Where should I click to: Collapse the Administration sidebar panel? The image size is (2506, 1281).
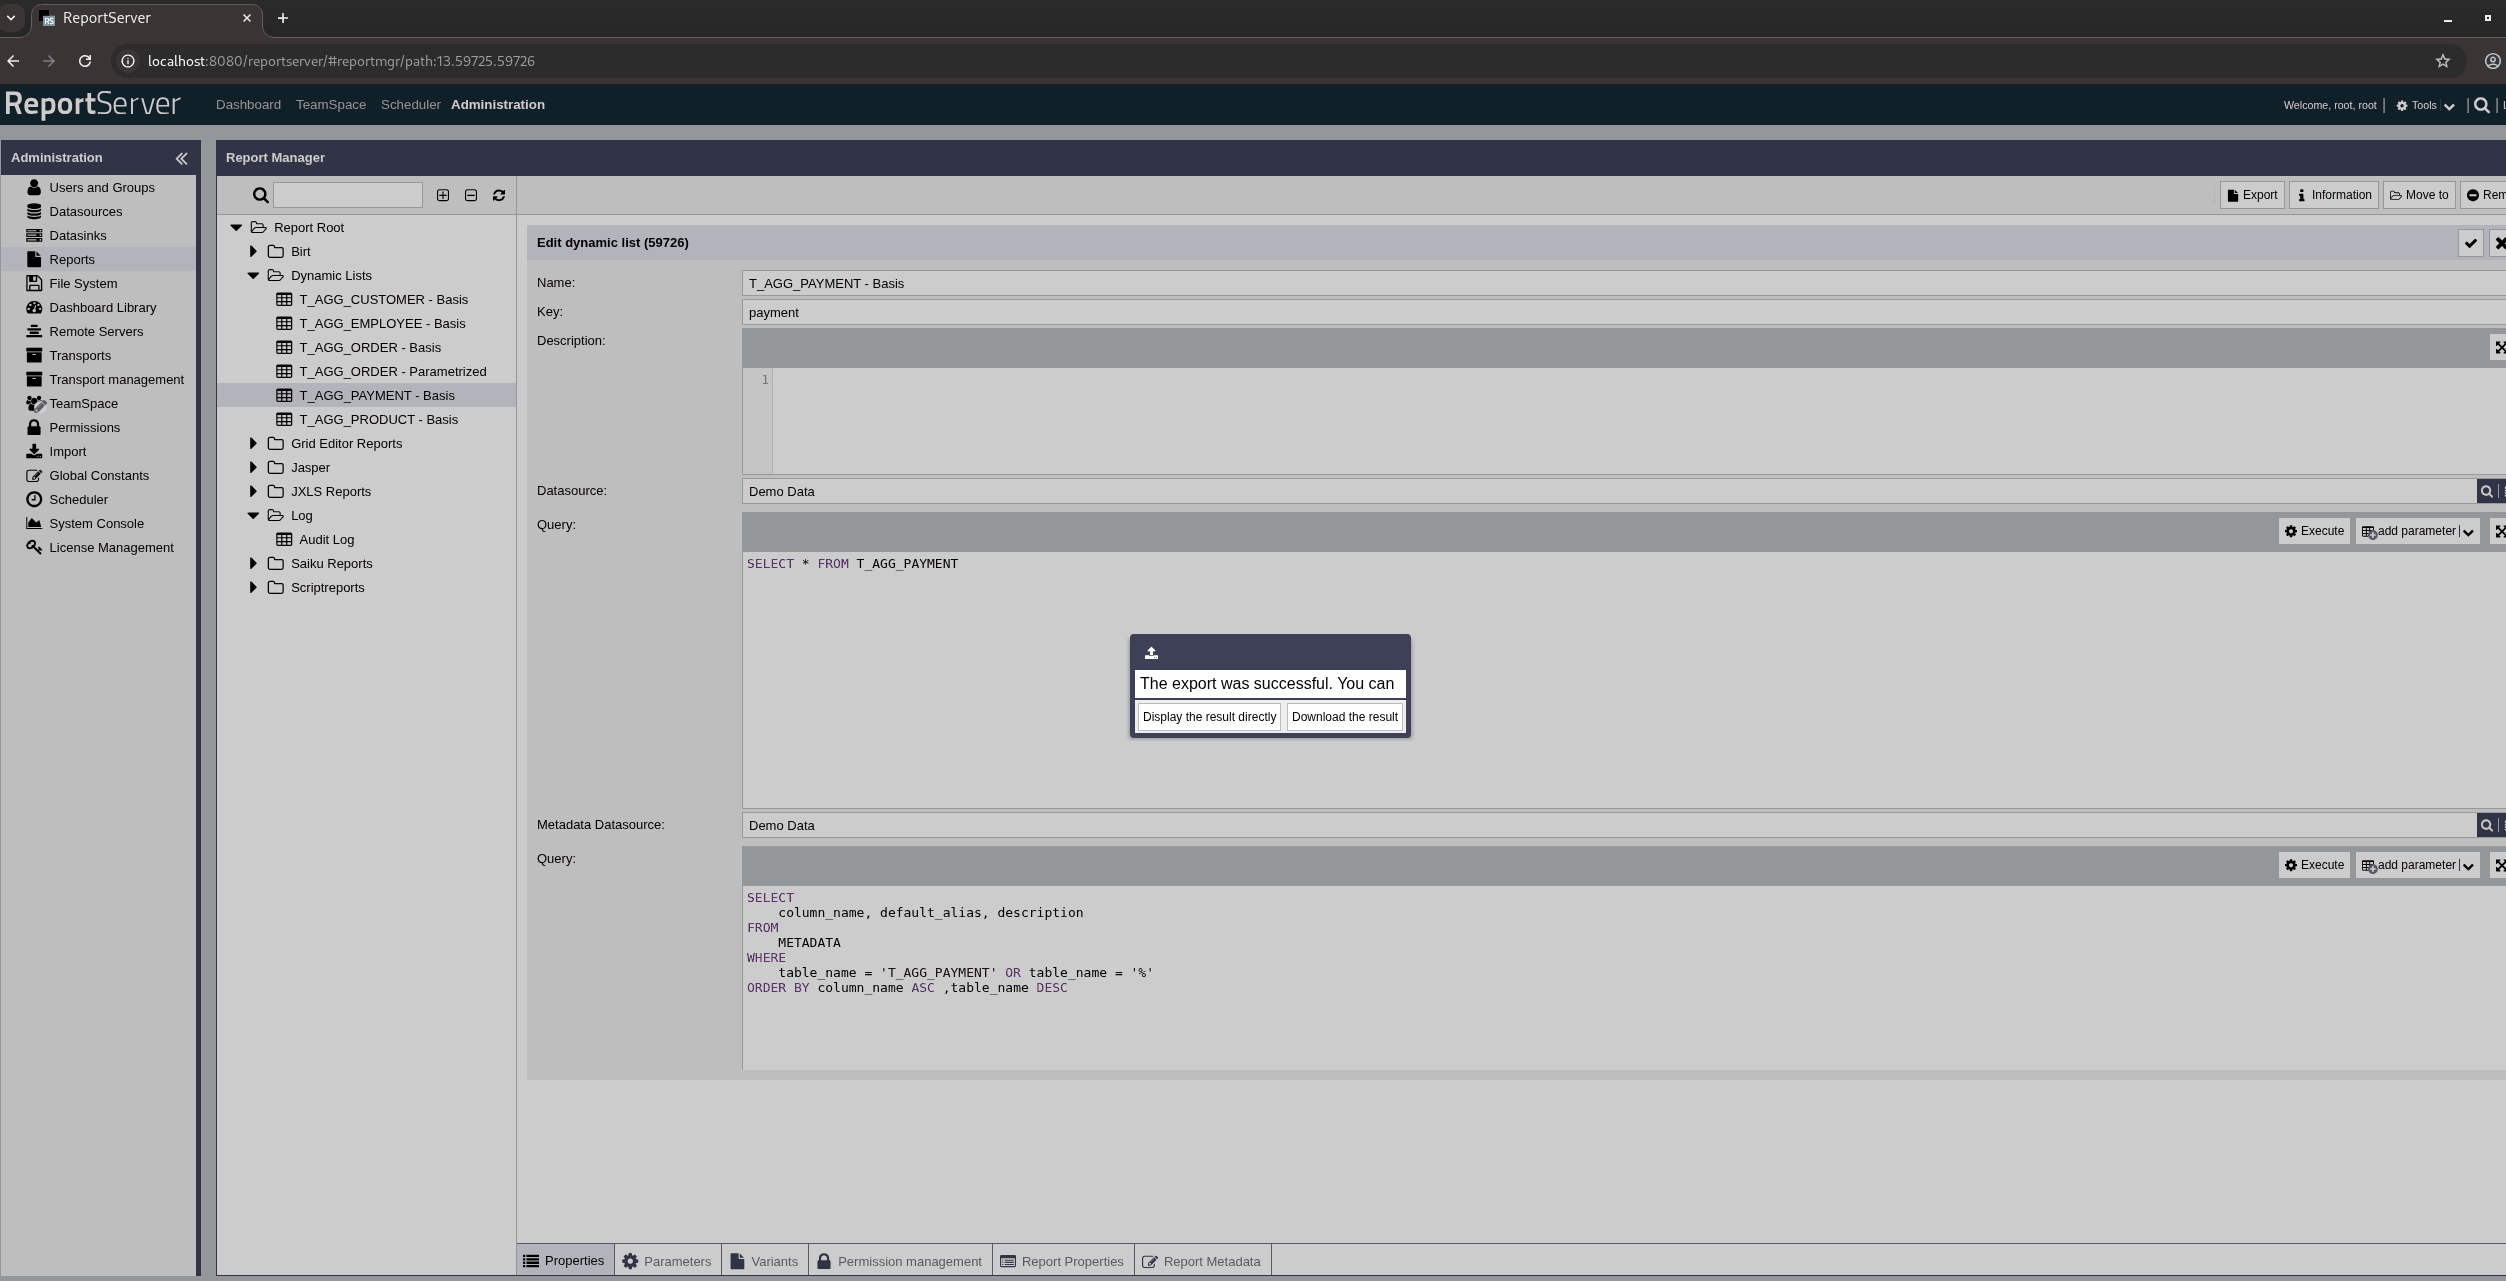point(181,158)
